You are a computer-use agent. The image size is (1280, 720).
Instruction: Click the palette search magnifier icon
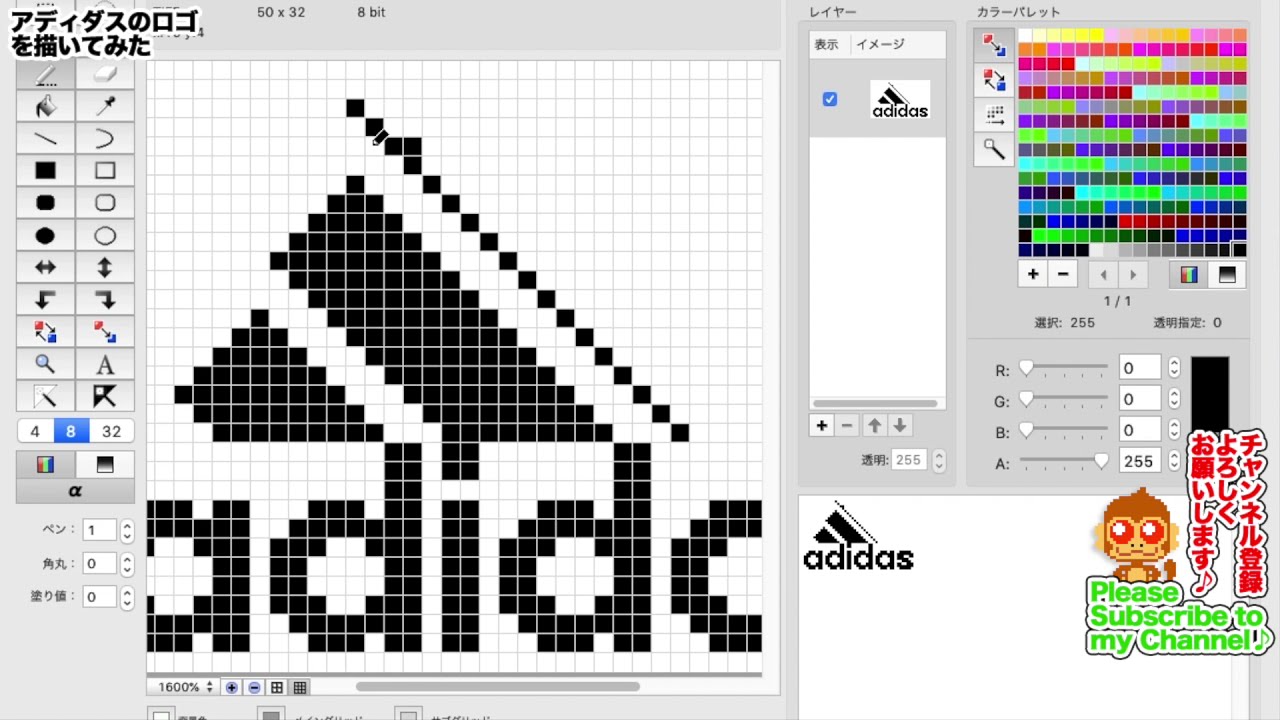click(994, 149)
